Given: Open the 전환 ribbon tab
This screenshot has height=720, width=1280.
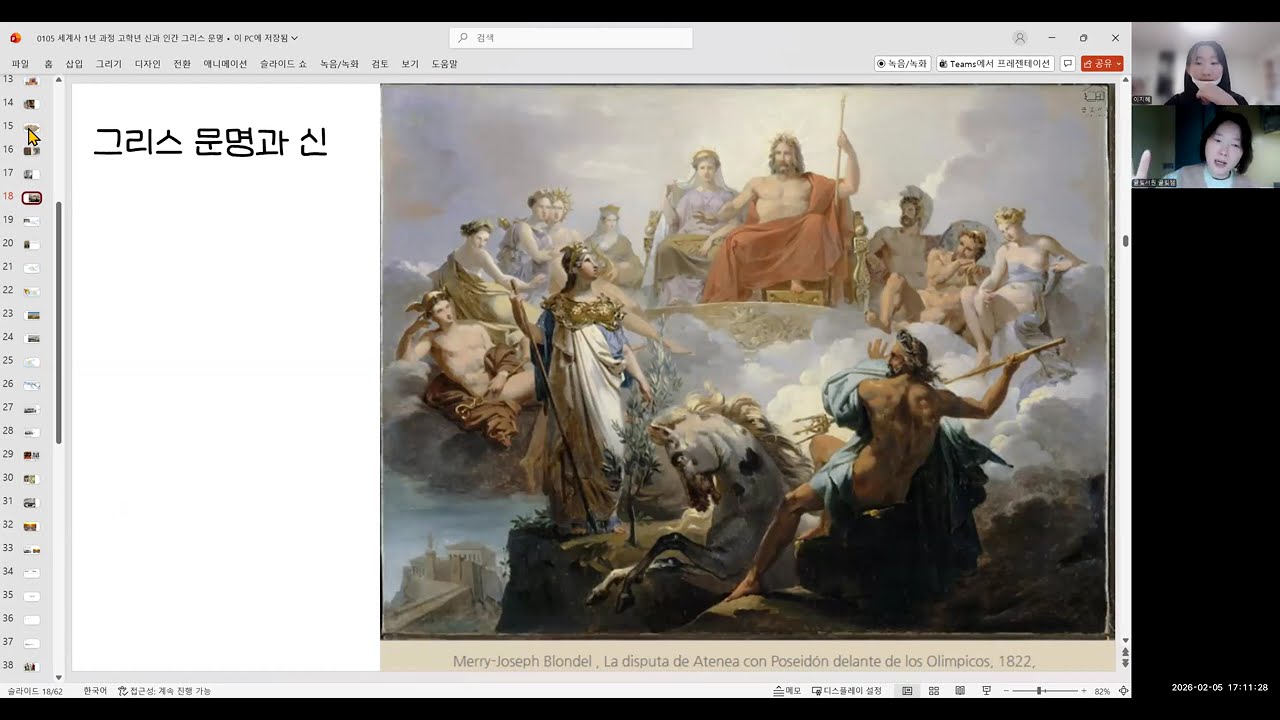Looking at the screenshot, I should 182,64.
